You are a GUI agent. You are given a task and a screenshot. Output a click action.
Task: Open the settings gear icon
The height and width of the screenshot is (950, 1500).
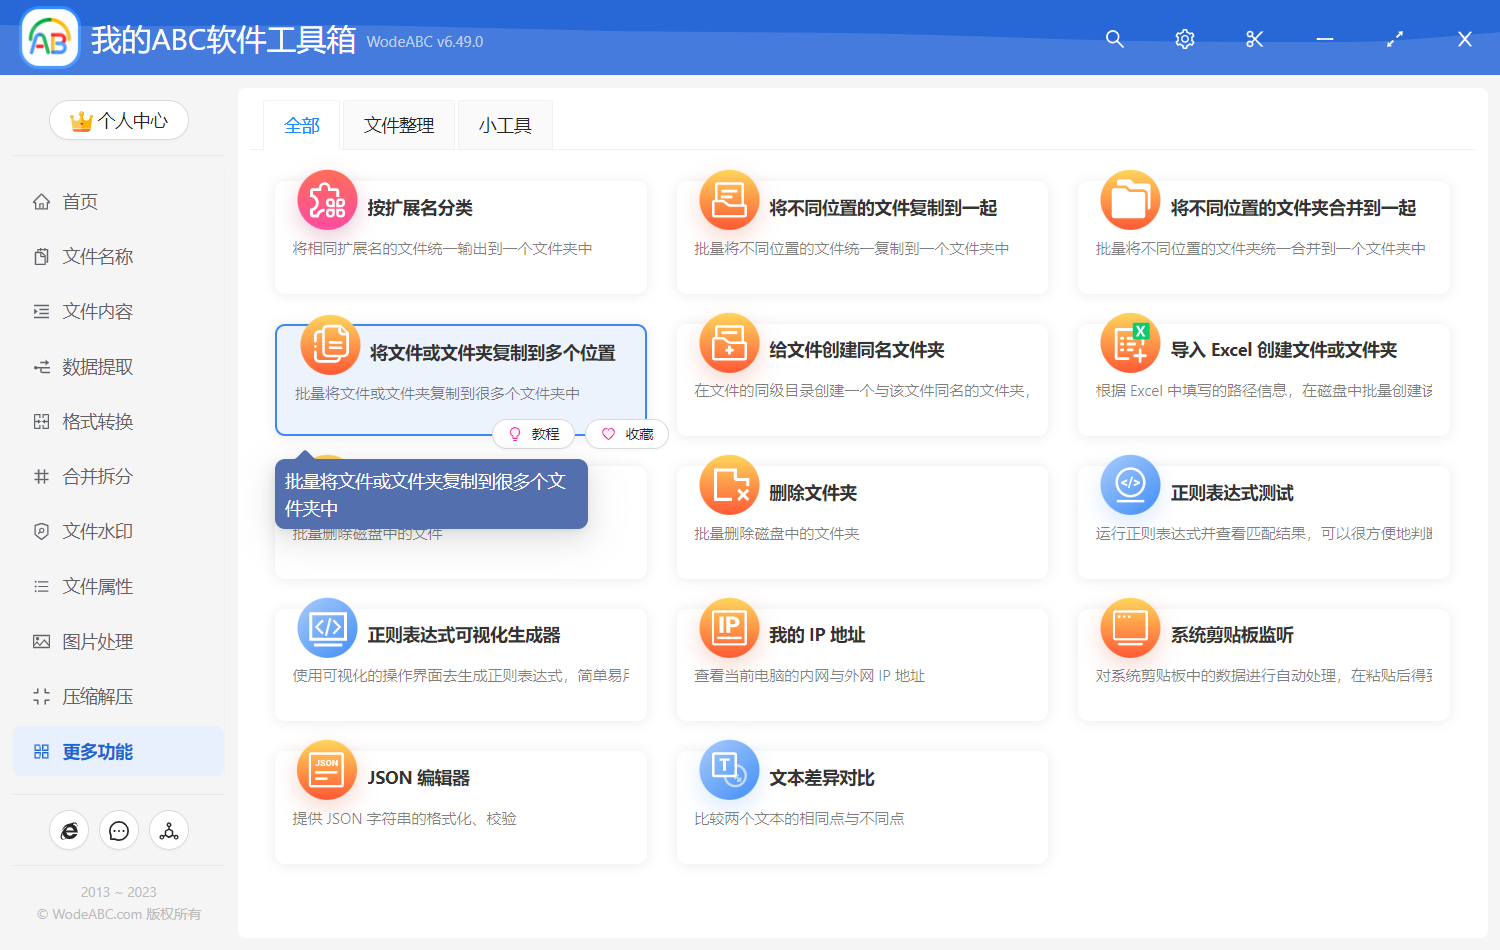(x=1184, y=39)
